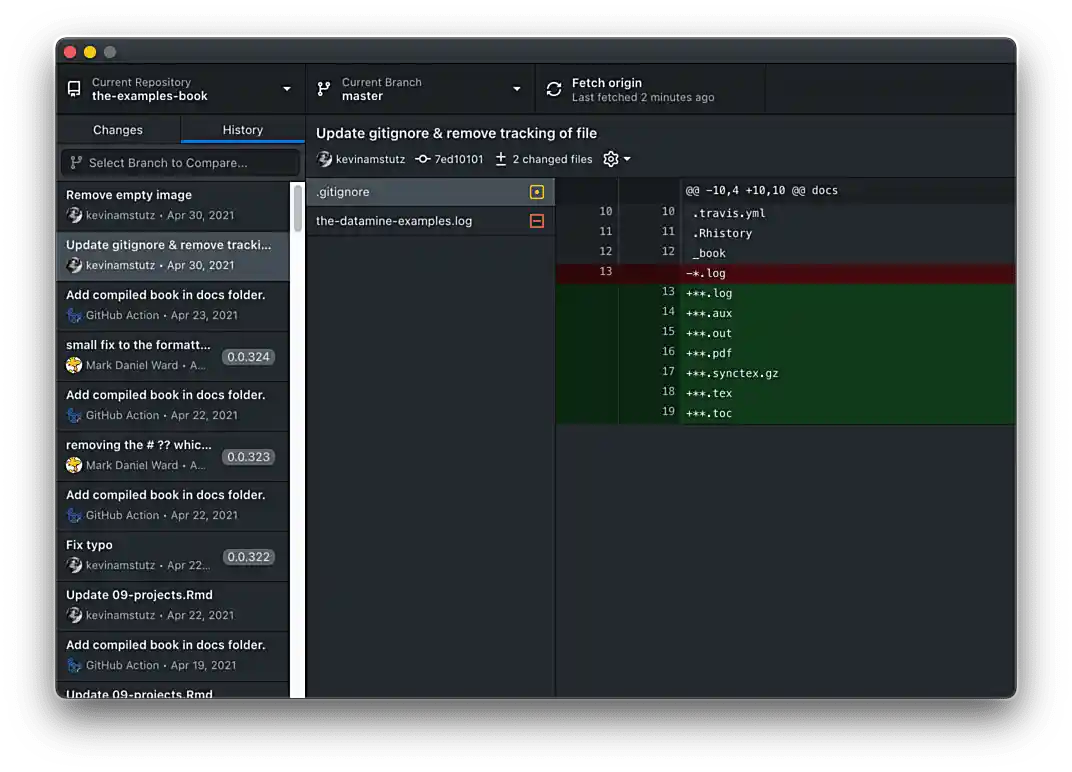Click the GitHub Action avatar icon
Image resolution: width=1072 pixels, height=772 pixels.
(74, 314)
